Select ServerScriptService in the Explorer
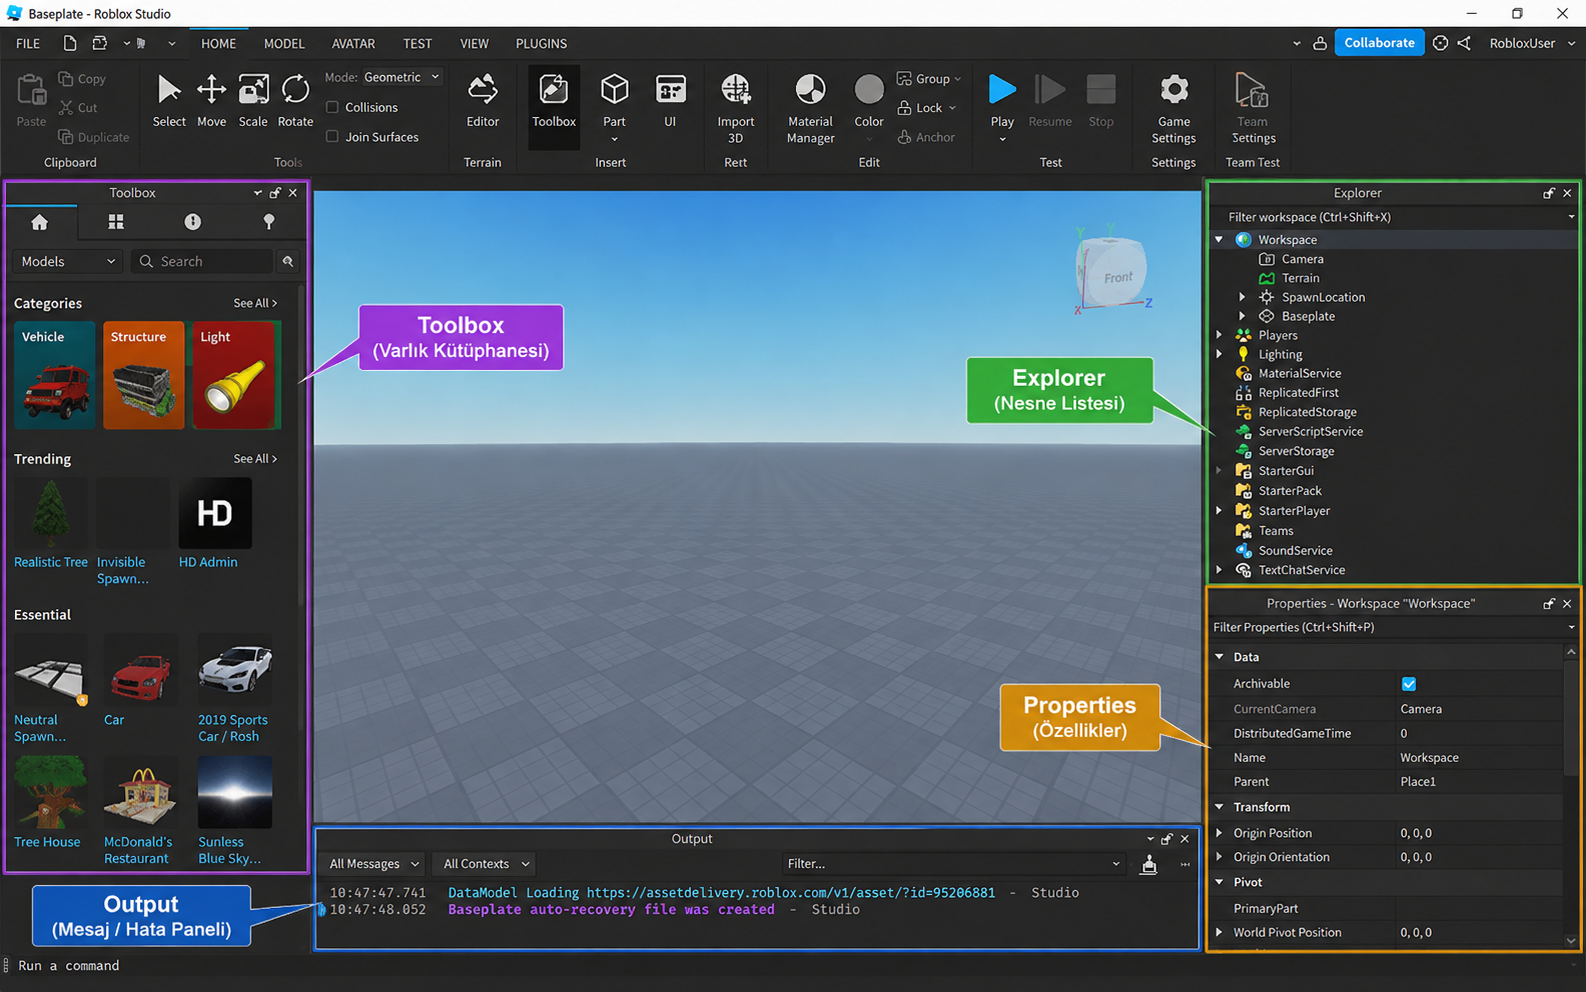The image size is (1586, 992). click(1310, 432)
